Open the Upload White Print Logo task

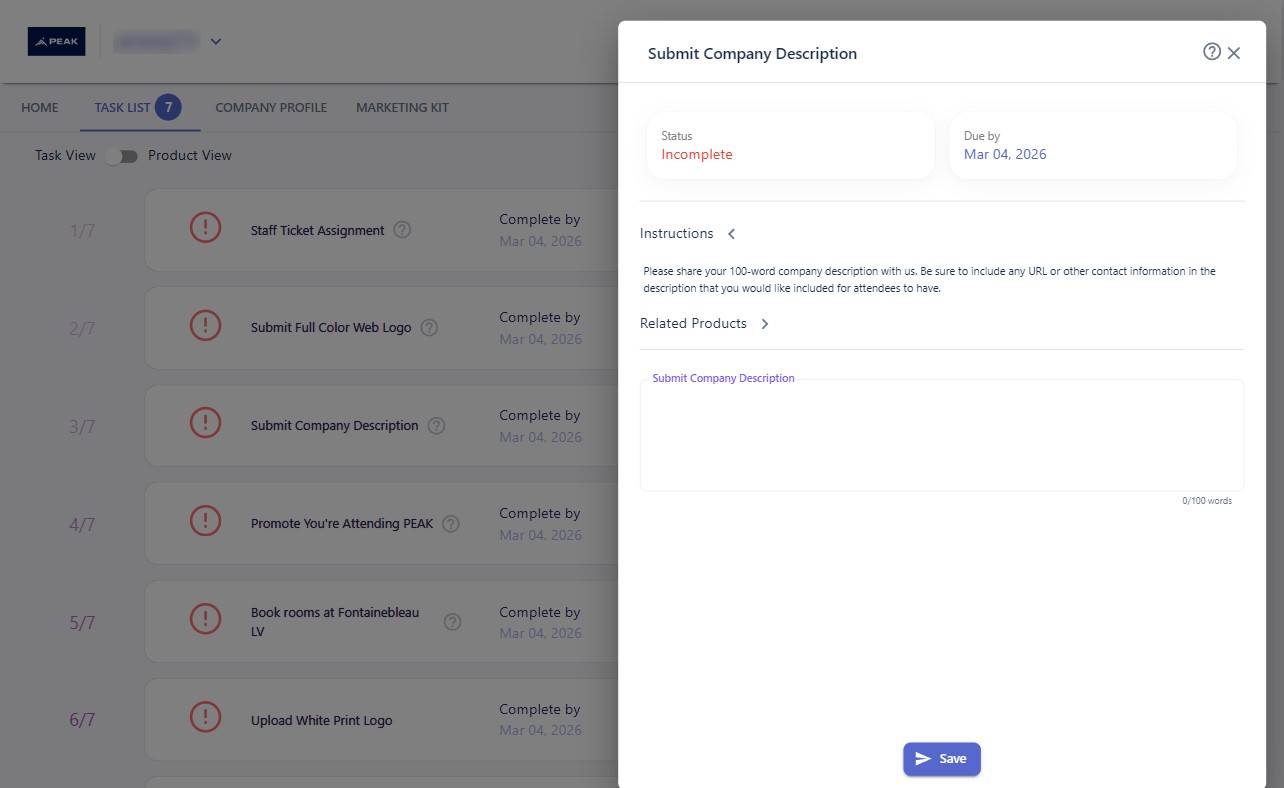click(321, 720)
